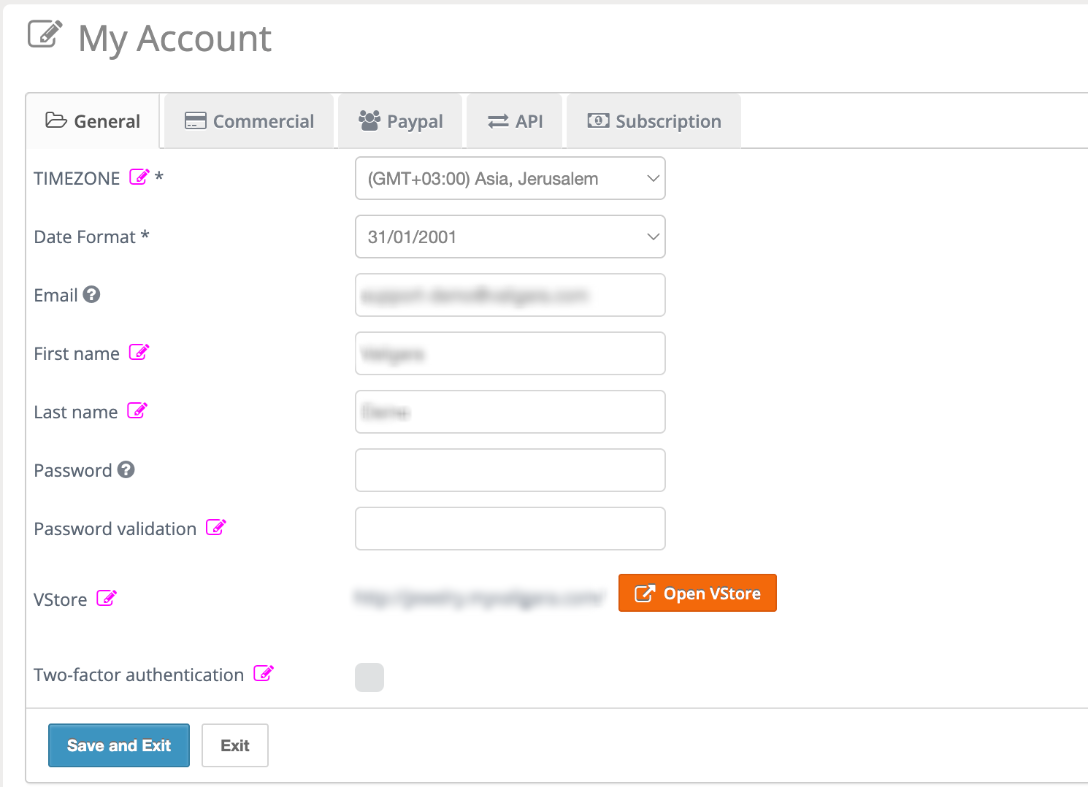Click the edit icon beside Last name

(x=137, y=410)
